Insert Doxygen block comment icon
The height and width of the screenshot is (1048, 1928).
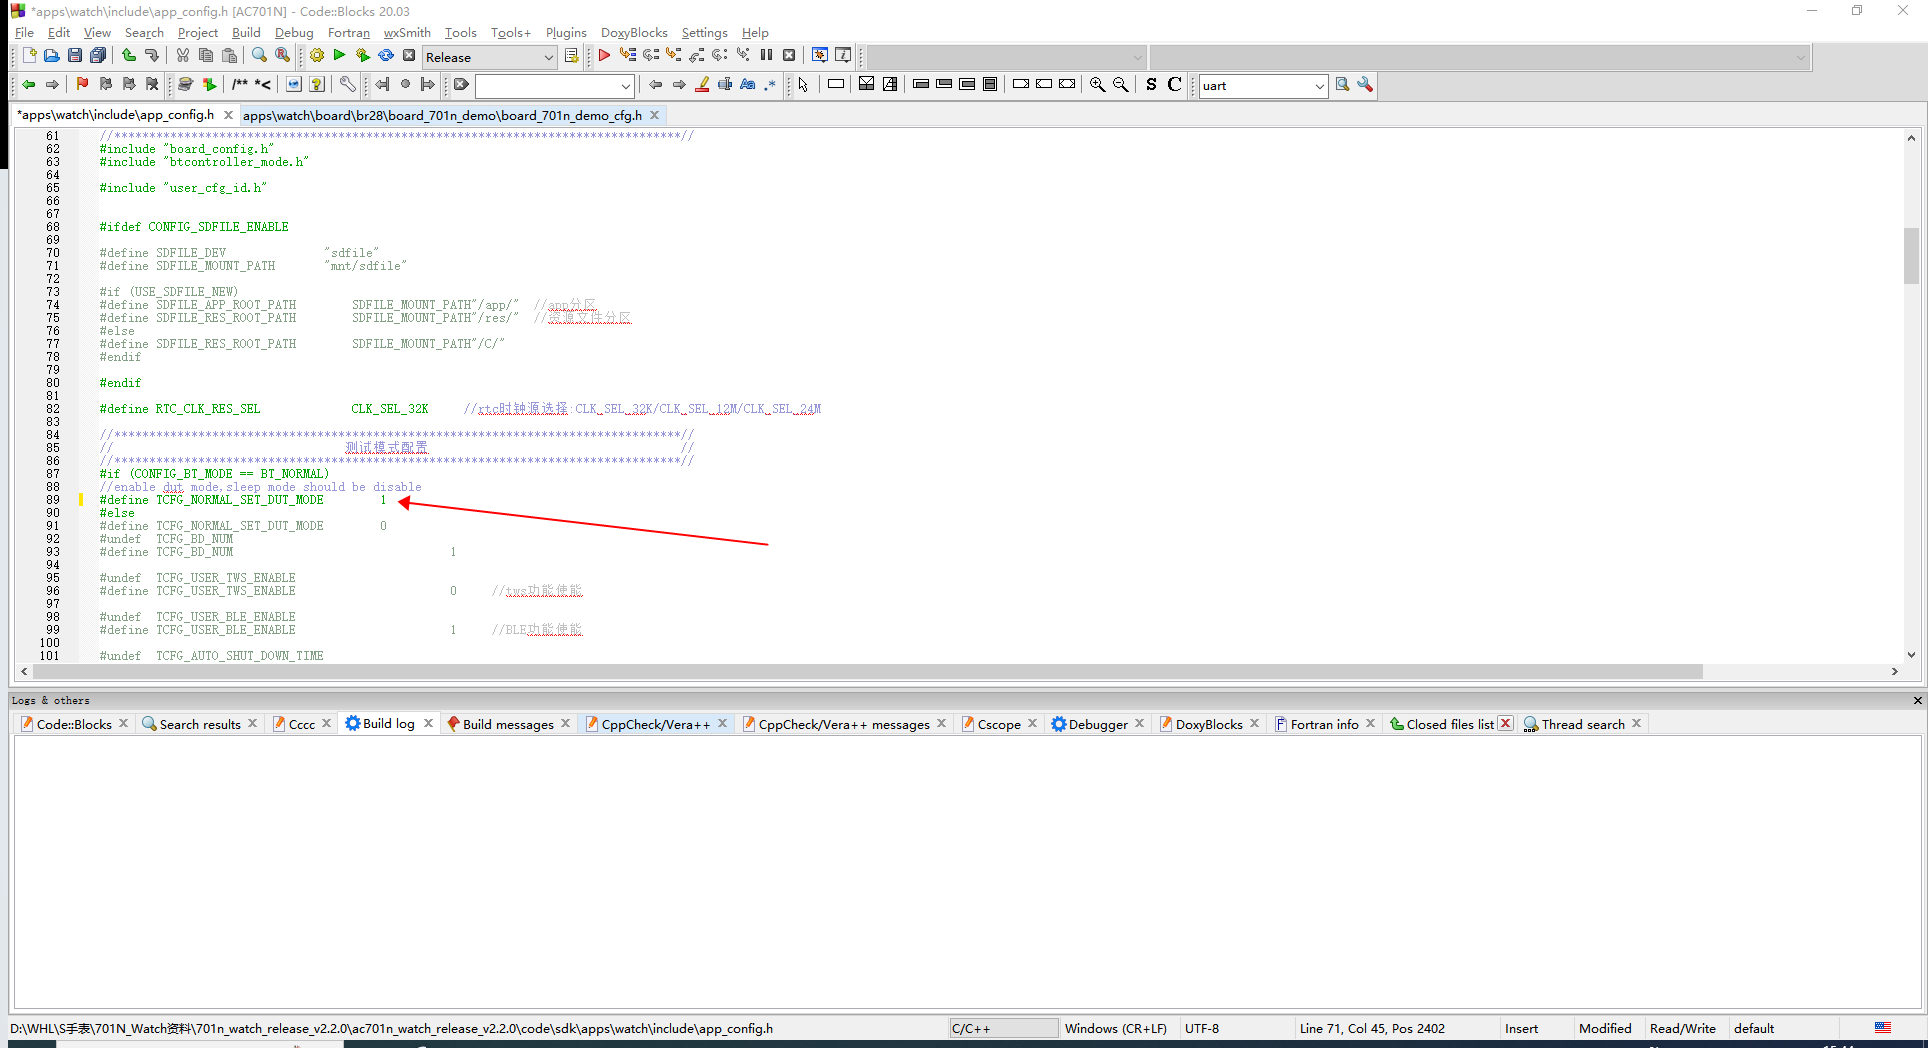pyautogui.click(x=240, y=85)
